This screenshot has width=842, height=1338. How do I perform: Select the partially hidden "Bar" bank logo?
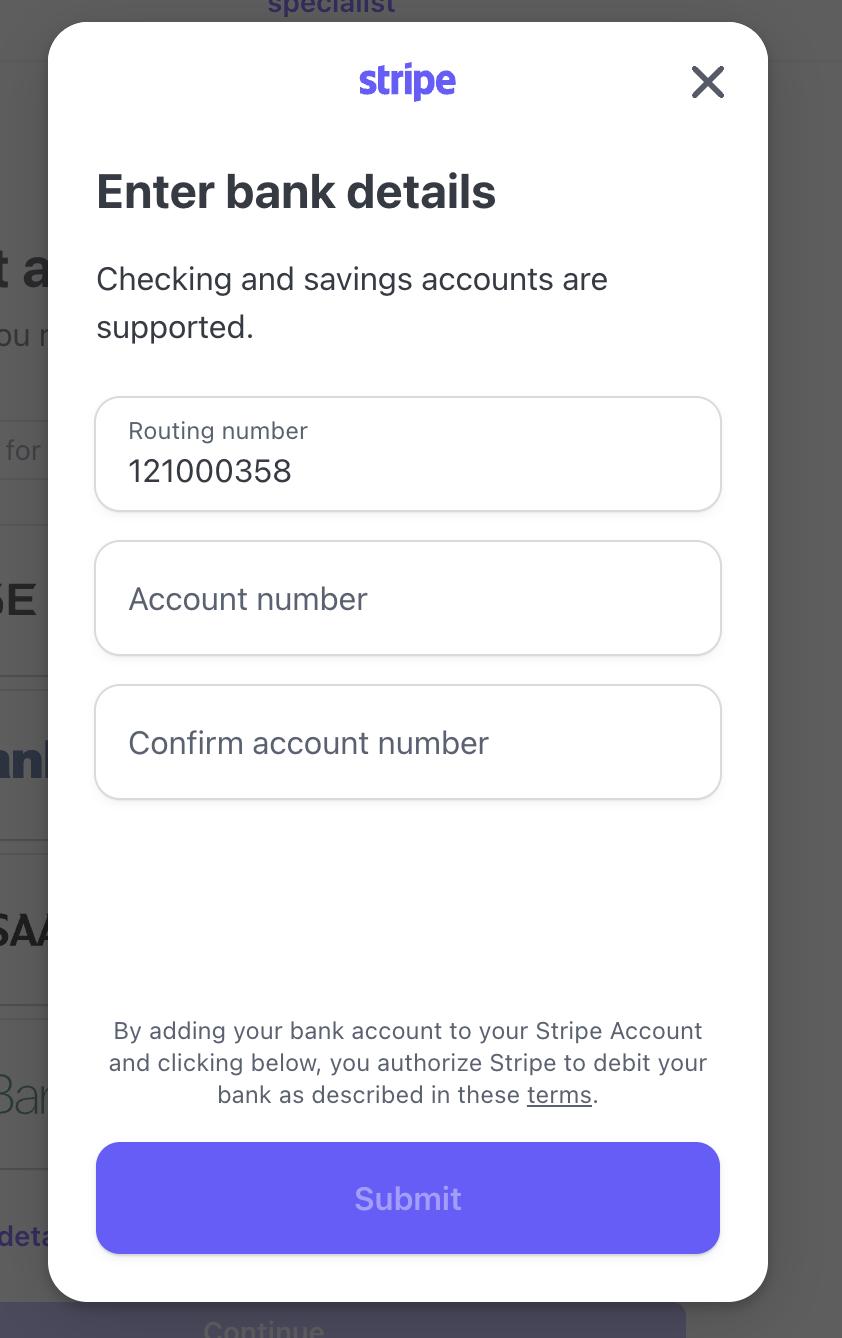24,1095
